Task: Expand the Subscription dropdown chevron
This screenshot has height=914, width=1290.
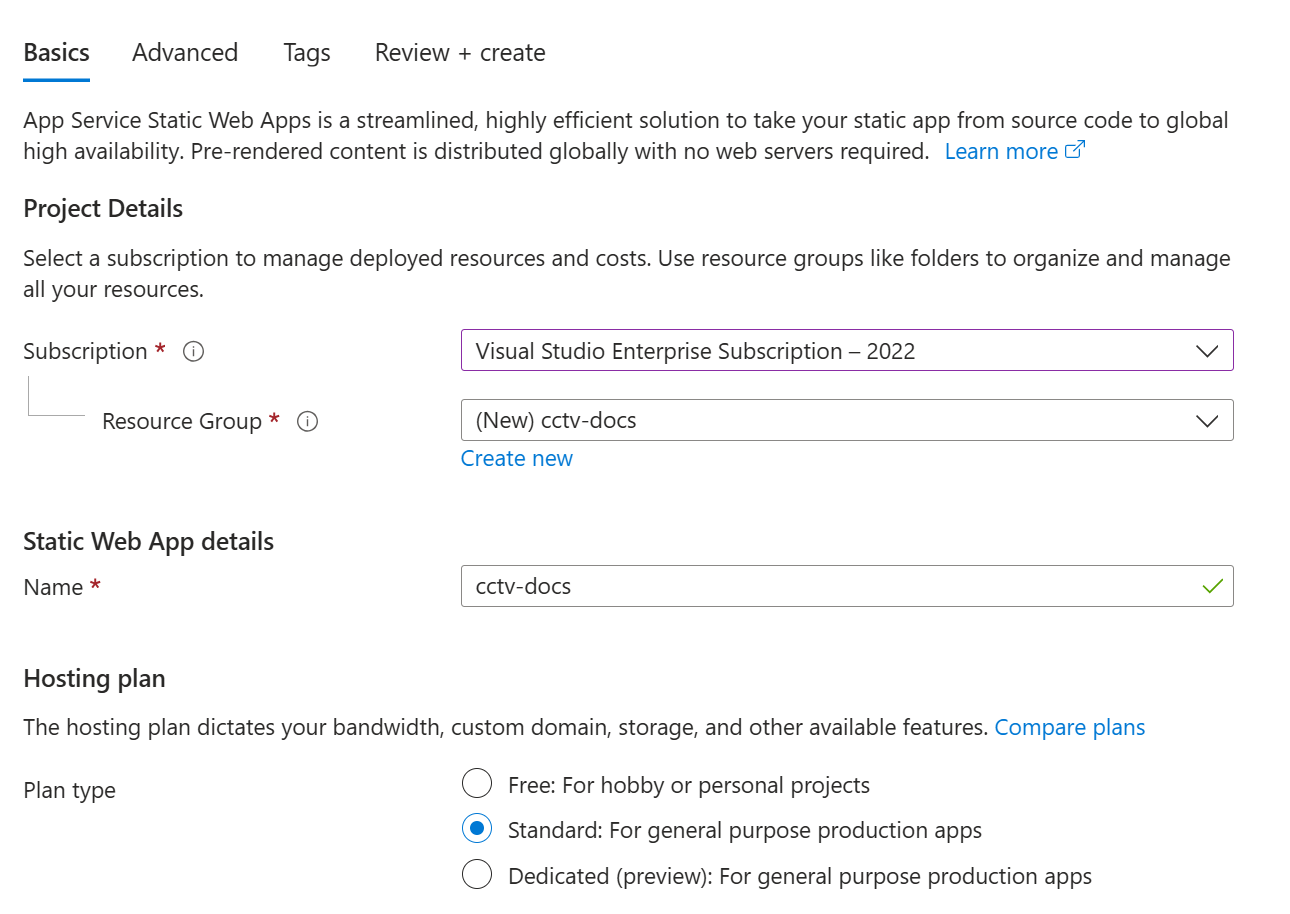Action: (x=1207, y=351)
